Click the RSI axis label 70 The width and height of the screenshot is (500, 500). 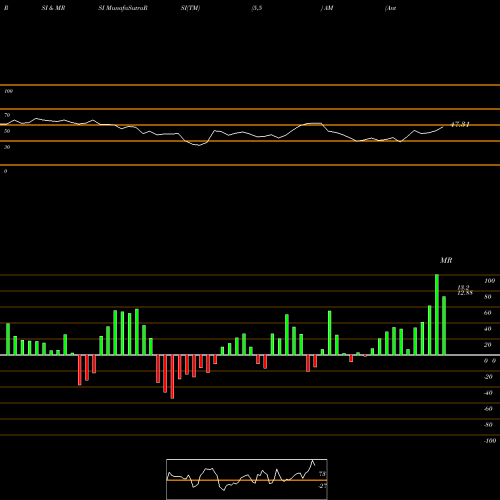tap(7, 115)
